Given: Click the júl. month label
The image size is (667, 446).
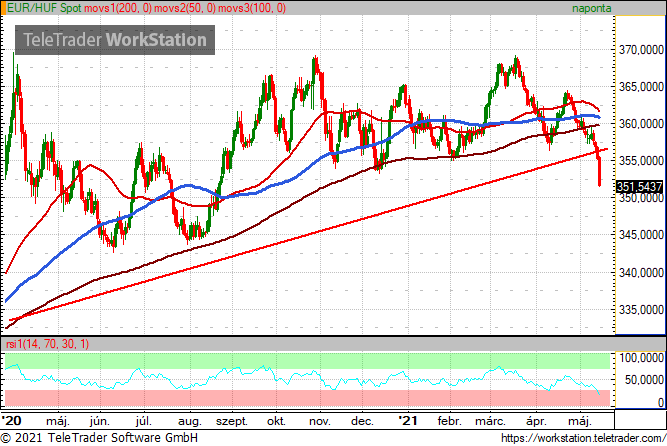Looking at the screenshot, I should (144, 421).
